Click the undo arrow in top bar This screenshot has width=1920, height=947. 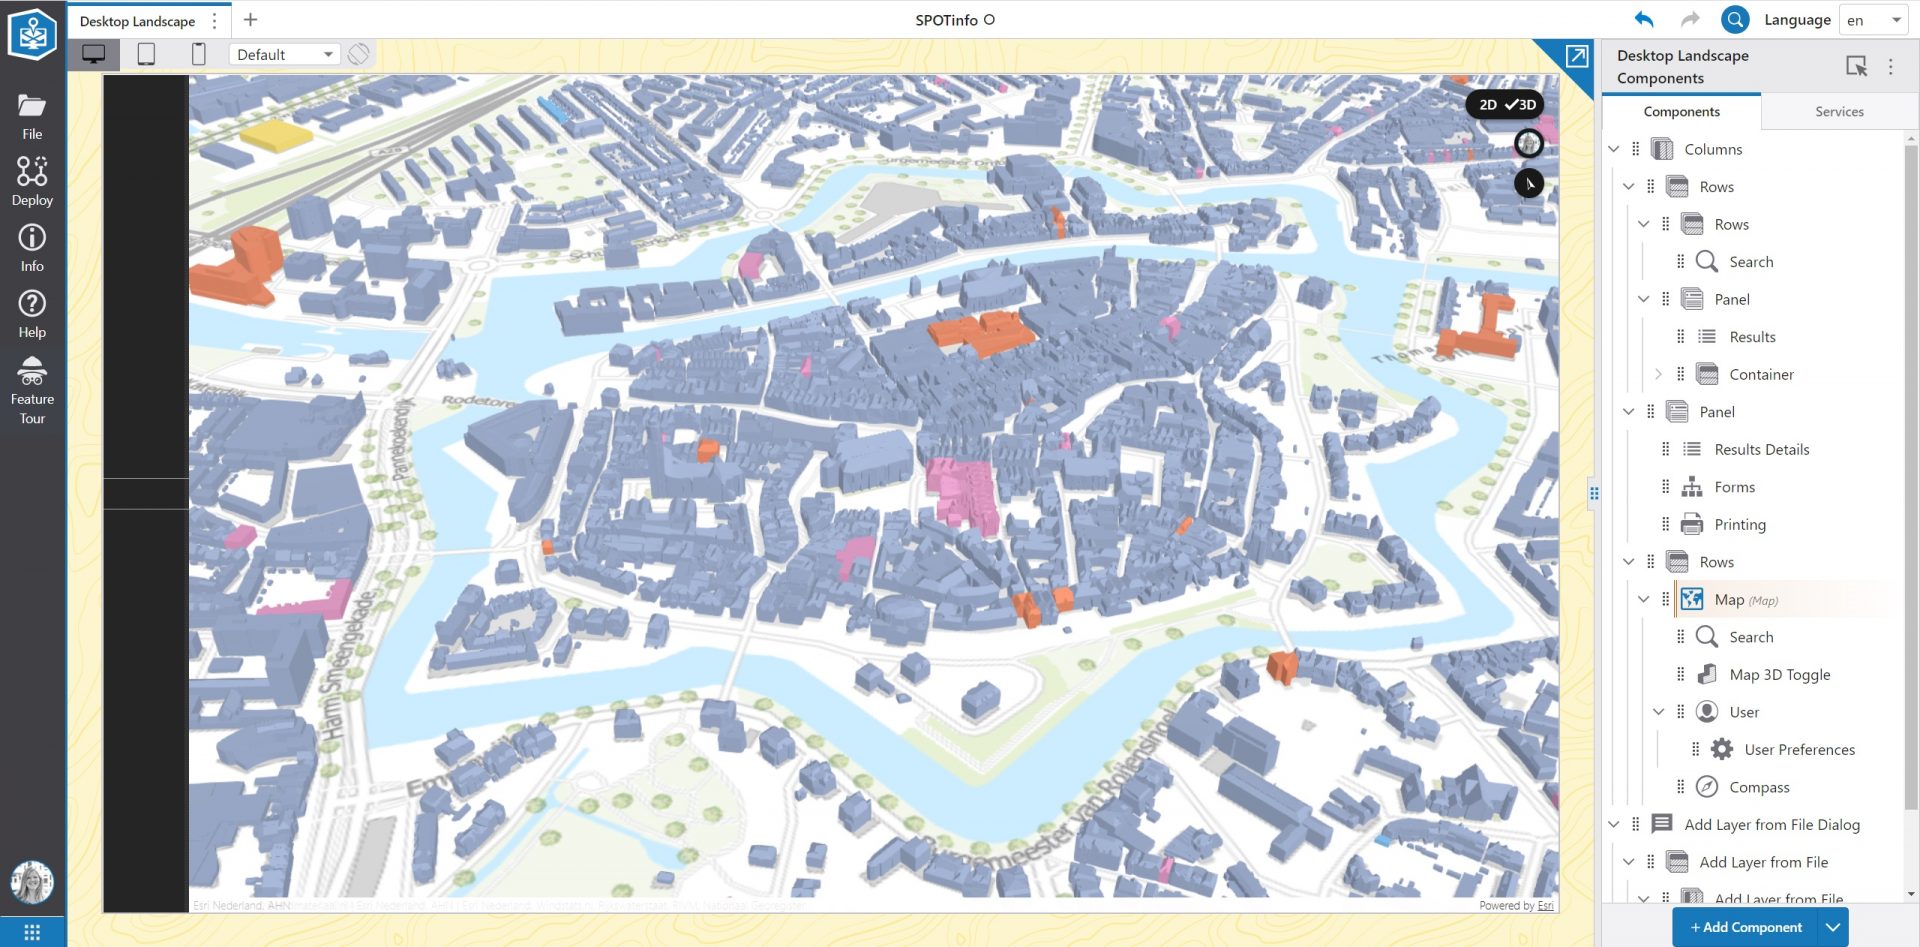(x=1644, y=20)
